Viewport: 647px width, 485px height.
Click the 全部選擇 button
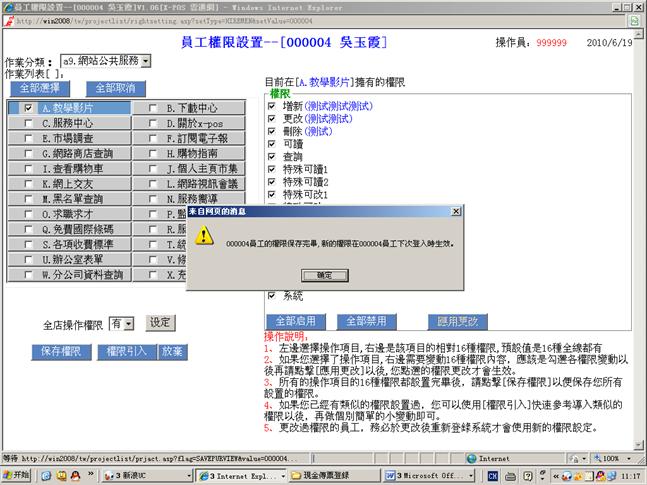(x=39, y=88)
